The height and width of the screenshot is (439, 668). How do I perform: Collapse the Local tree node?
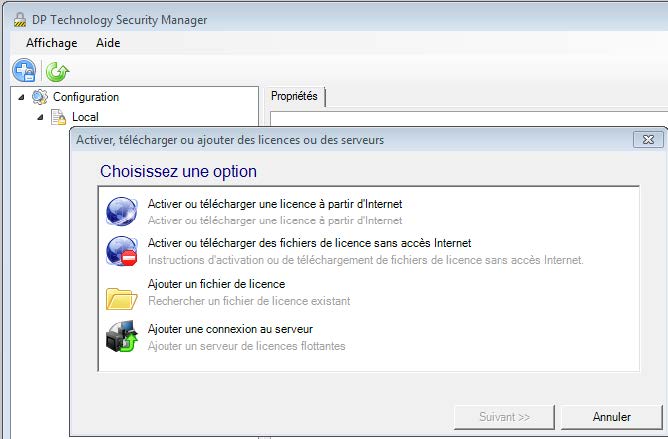click(40, 117)
